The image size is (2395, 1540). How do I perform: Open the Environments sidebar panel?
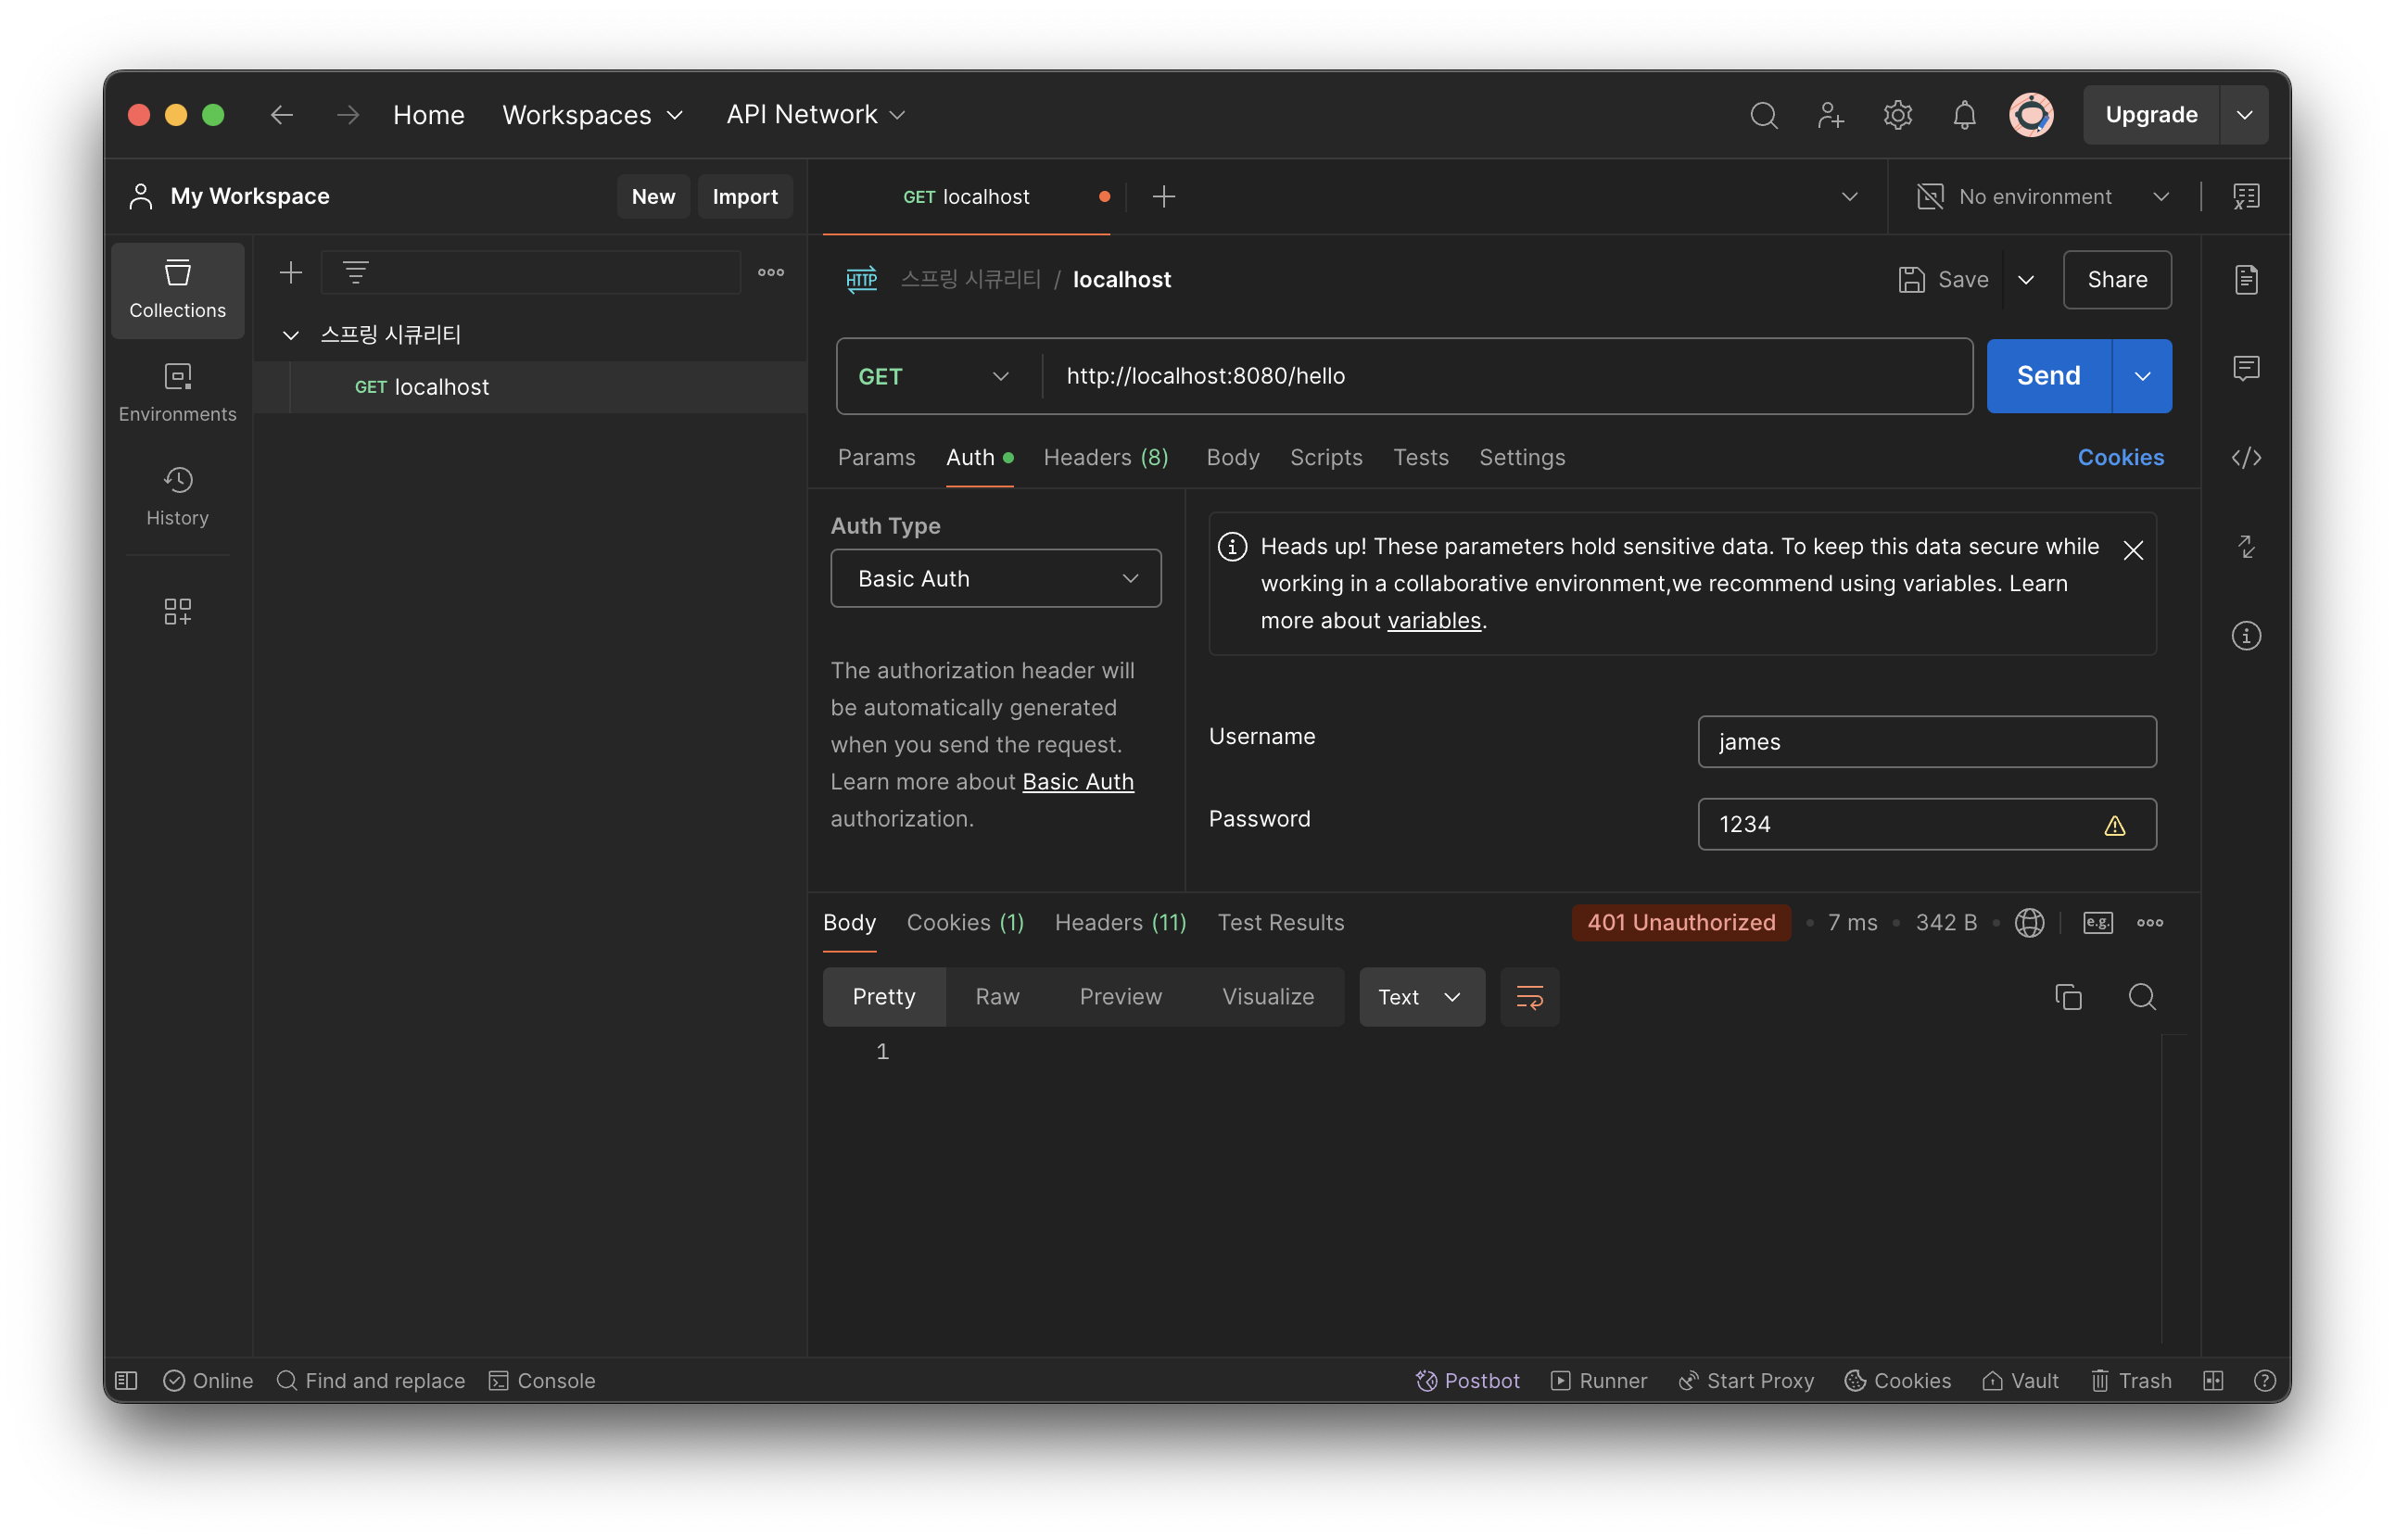coord(177,393)
